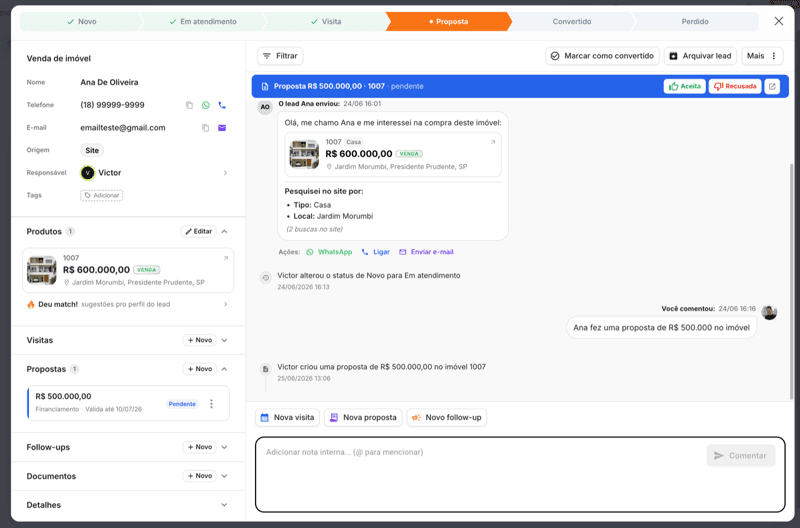Open the Mais options menu
The height and width of the screenshot is (528, 800).
tap(762, 56)
